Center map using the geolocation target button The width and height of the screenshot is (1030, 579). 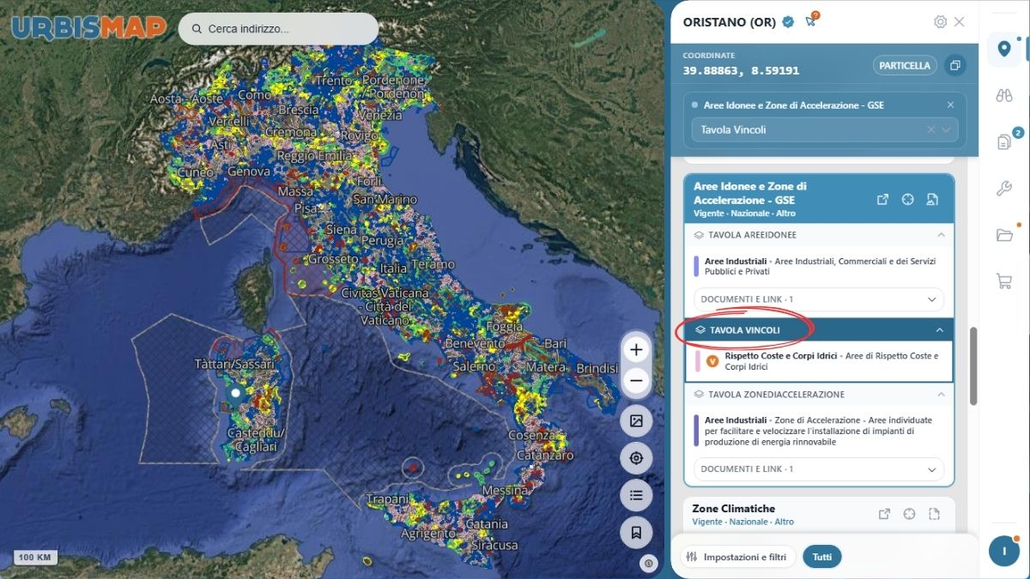[636, 458]
